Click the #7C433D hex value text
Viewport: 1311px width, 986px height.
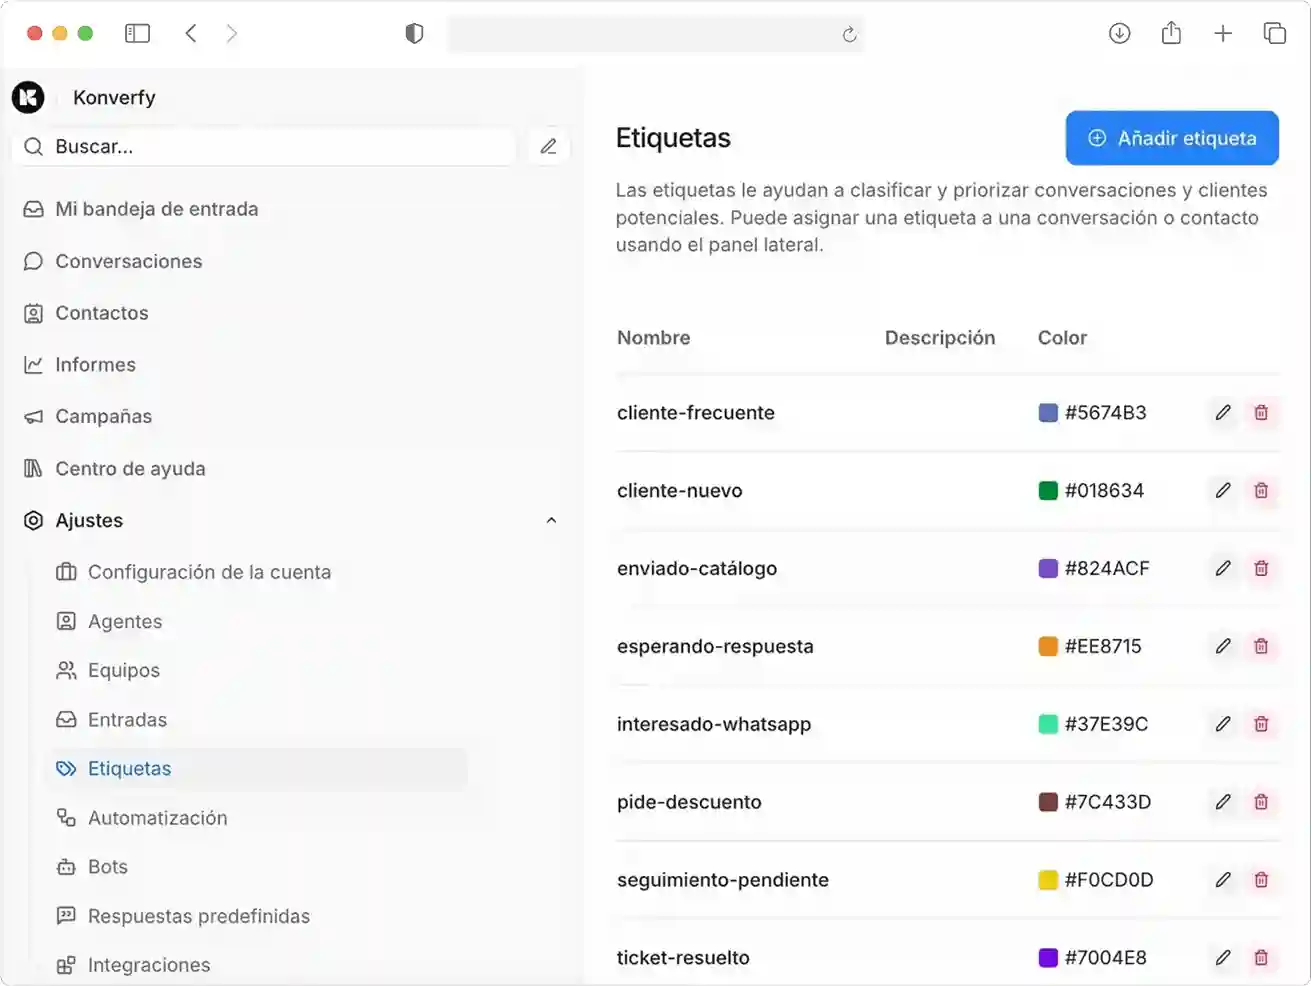click(x=1108, y=802)
